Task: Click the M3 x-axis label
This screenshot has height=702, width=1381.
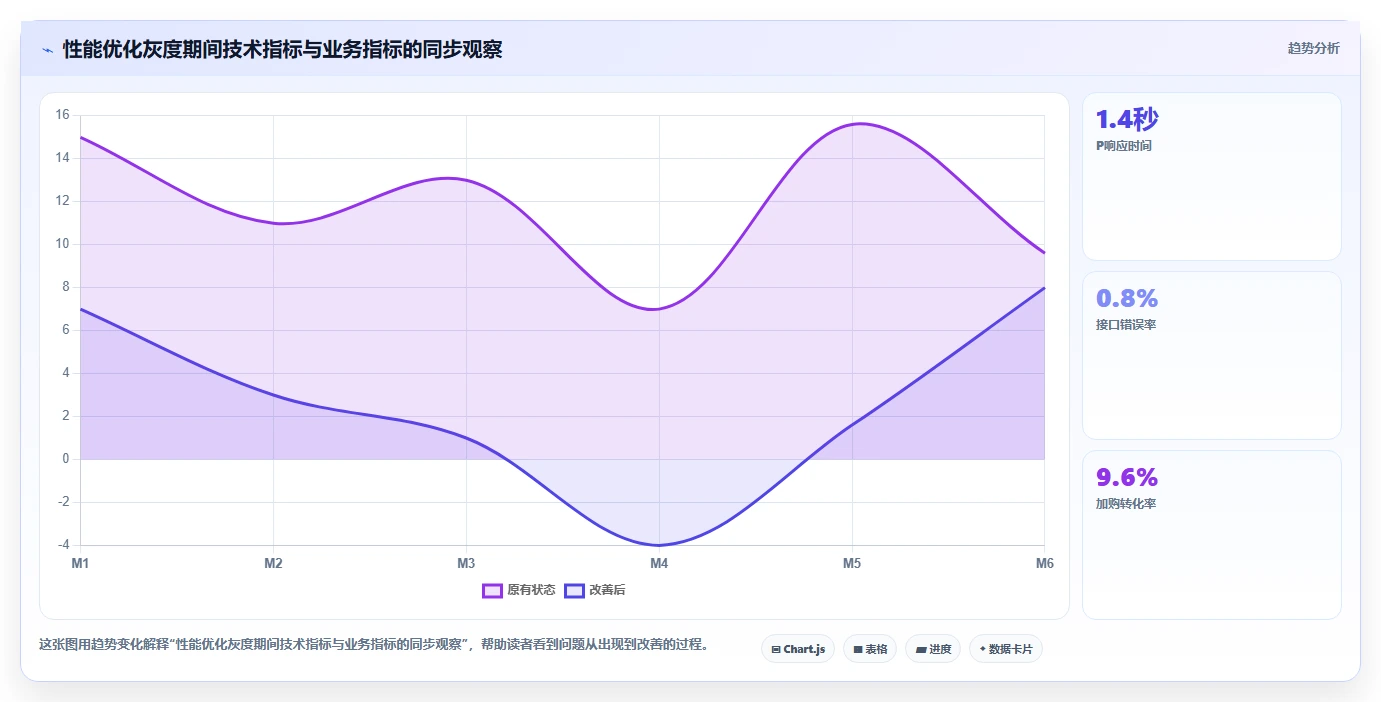Action: pos(466,563)
